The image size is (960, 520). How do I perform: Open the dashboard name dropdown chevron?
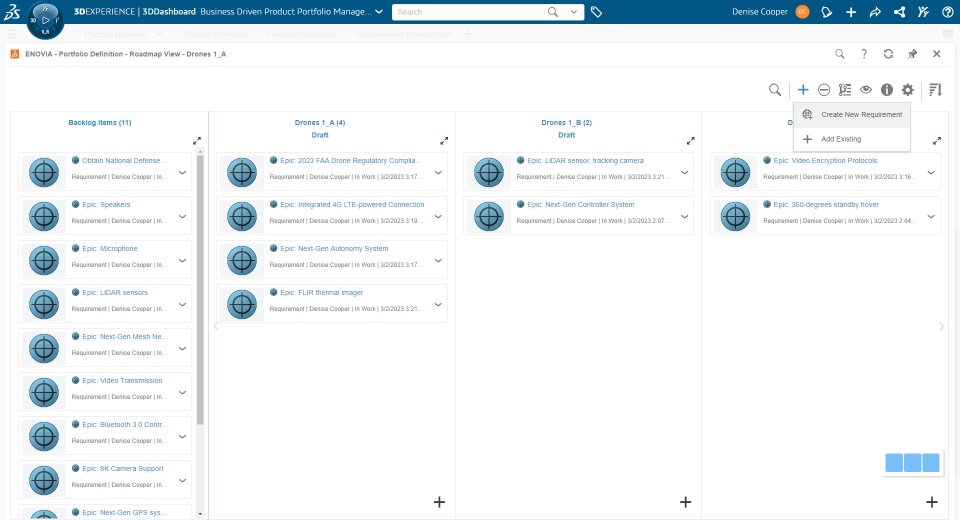(x=379, y=12)
